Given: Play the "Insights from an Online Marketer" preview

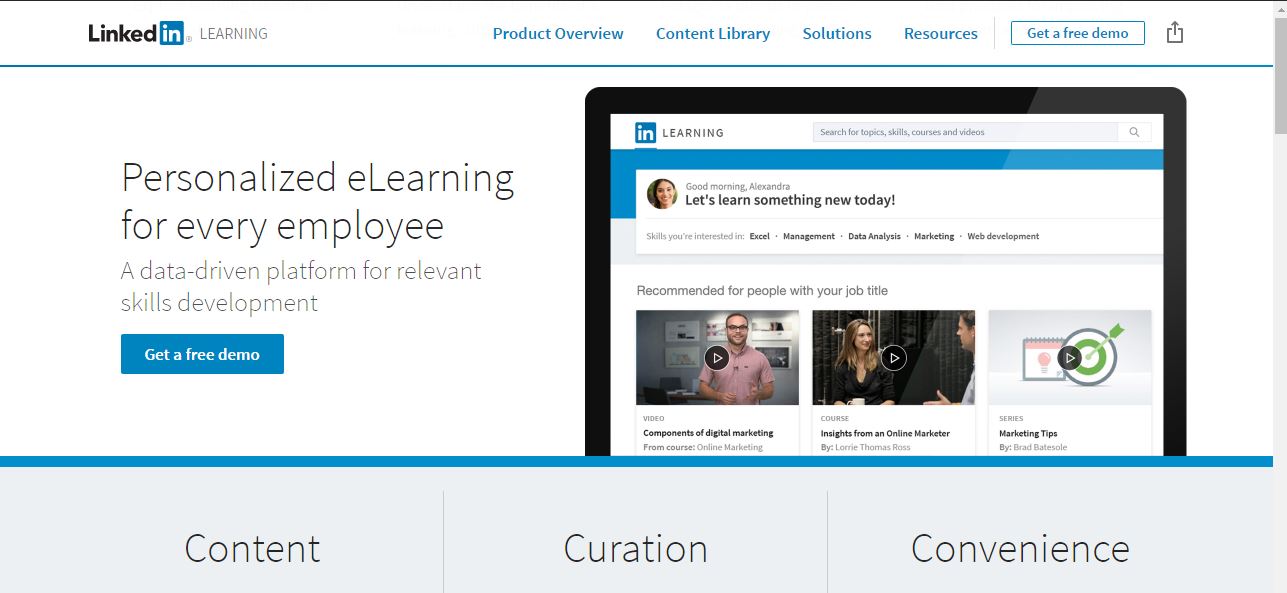Looking at the screenshot, I should coord(892,356).
